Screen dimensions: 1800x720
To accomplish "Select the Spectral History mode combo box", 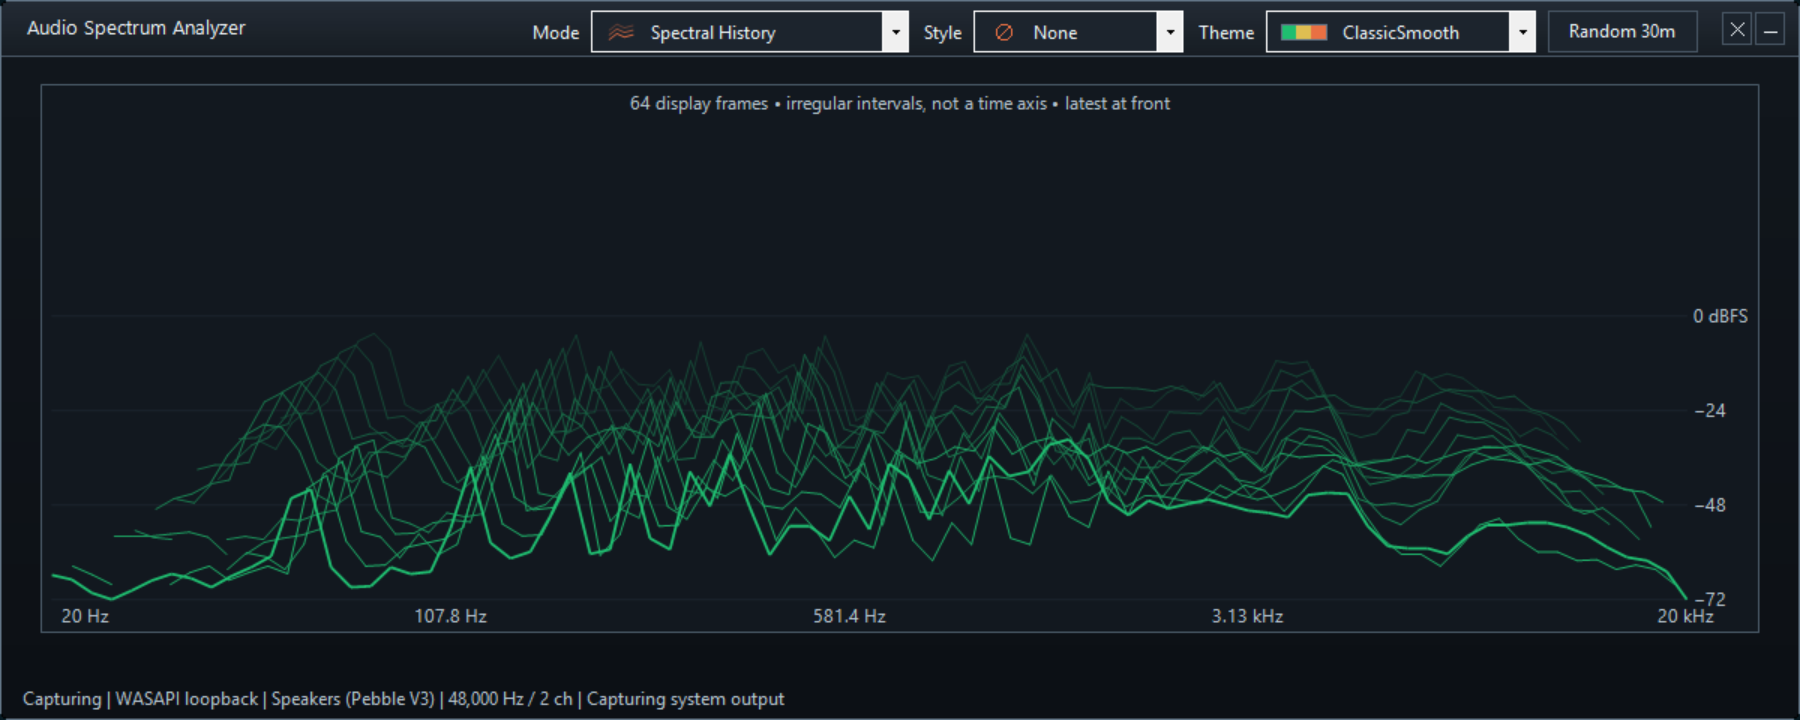I will pos(750,32).
